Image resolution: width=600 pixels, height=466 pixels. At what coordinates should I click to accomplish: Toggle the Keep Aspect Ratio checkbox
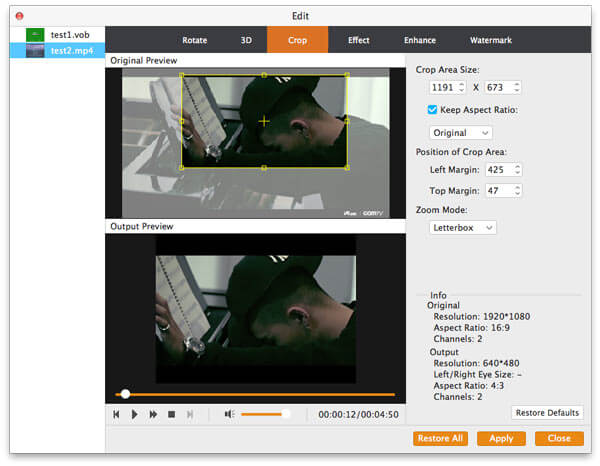point(432,110)
